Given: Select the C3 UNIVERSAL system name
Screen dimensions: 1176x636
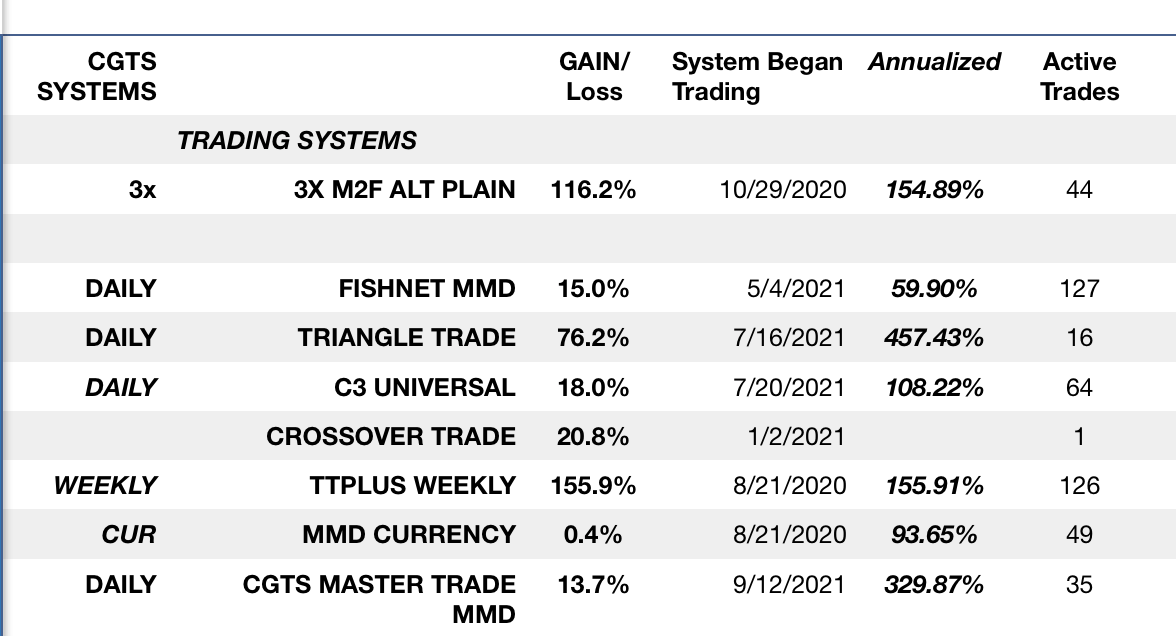Looking at the screenshot, I should pyautogui.click(x=424, y=387).
